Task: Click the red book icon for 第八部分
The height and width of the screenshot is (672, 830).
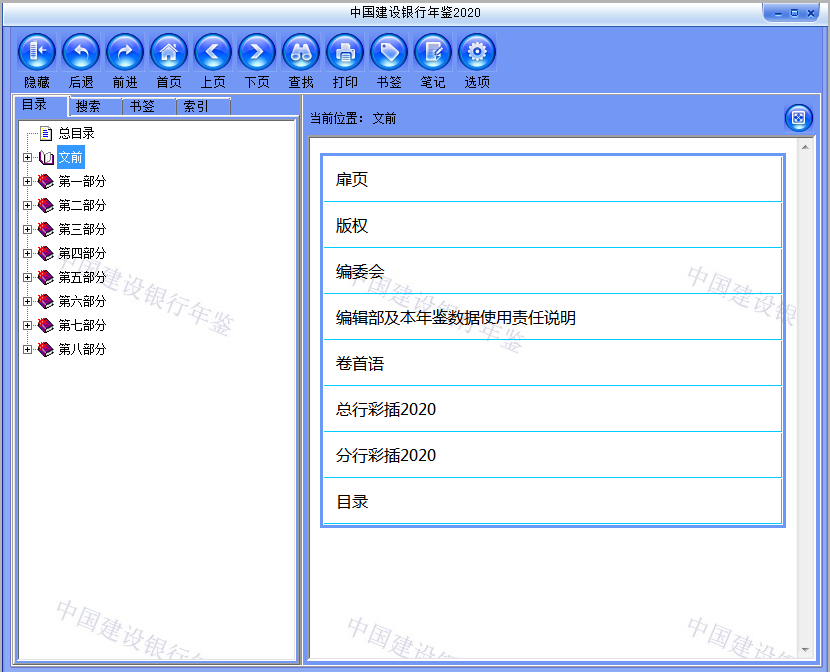Action: pyautogui.click(x=46, y=349)
